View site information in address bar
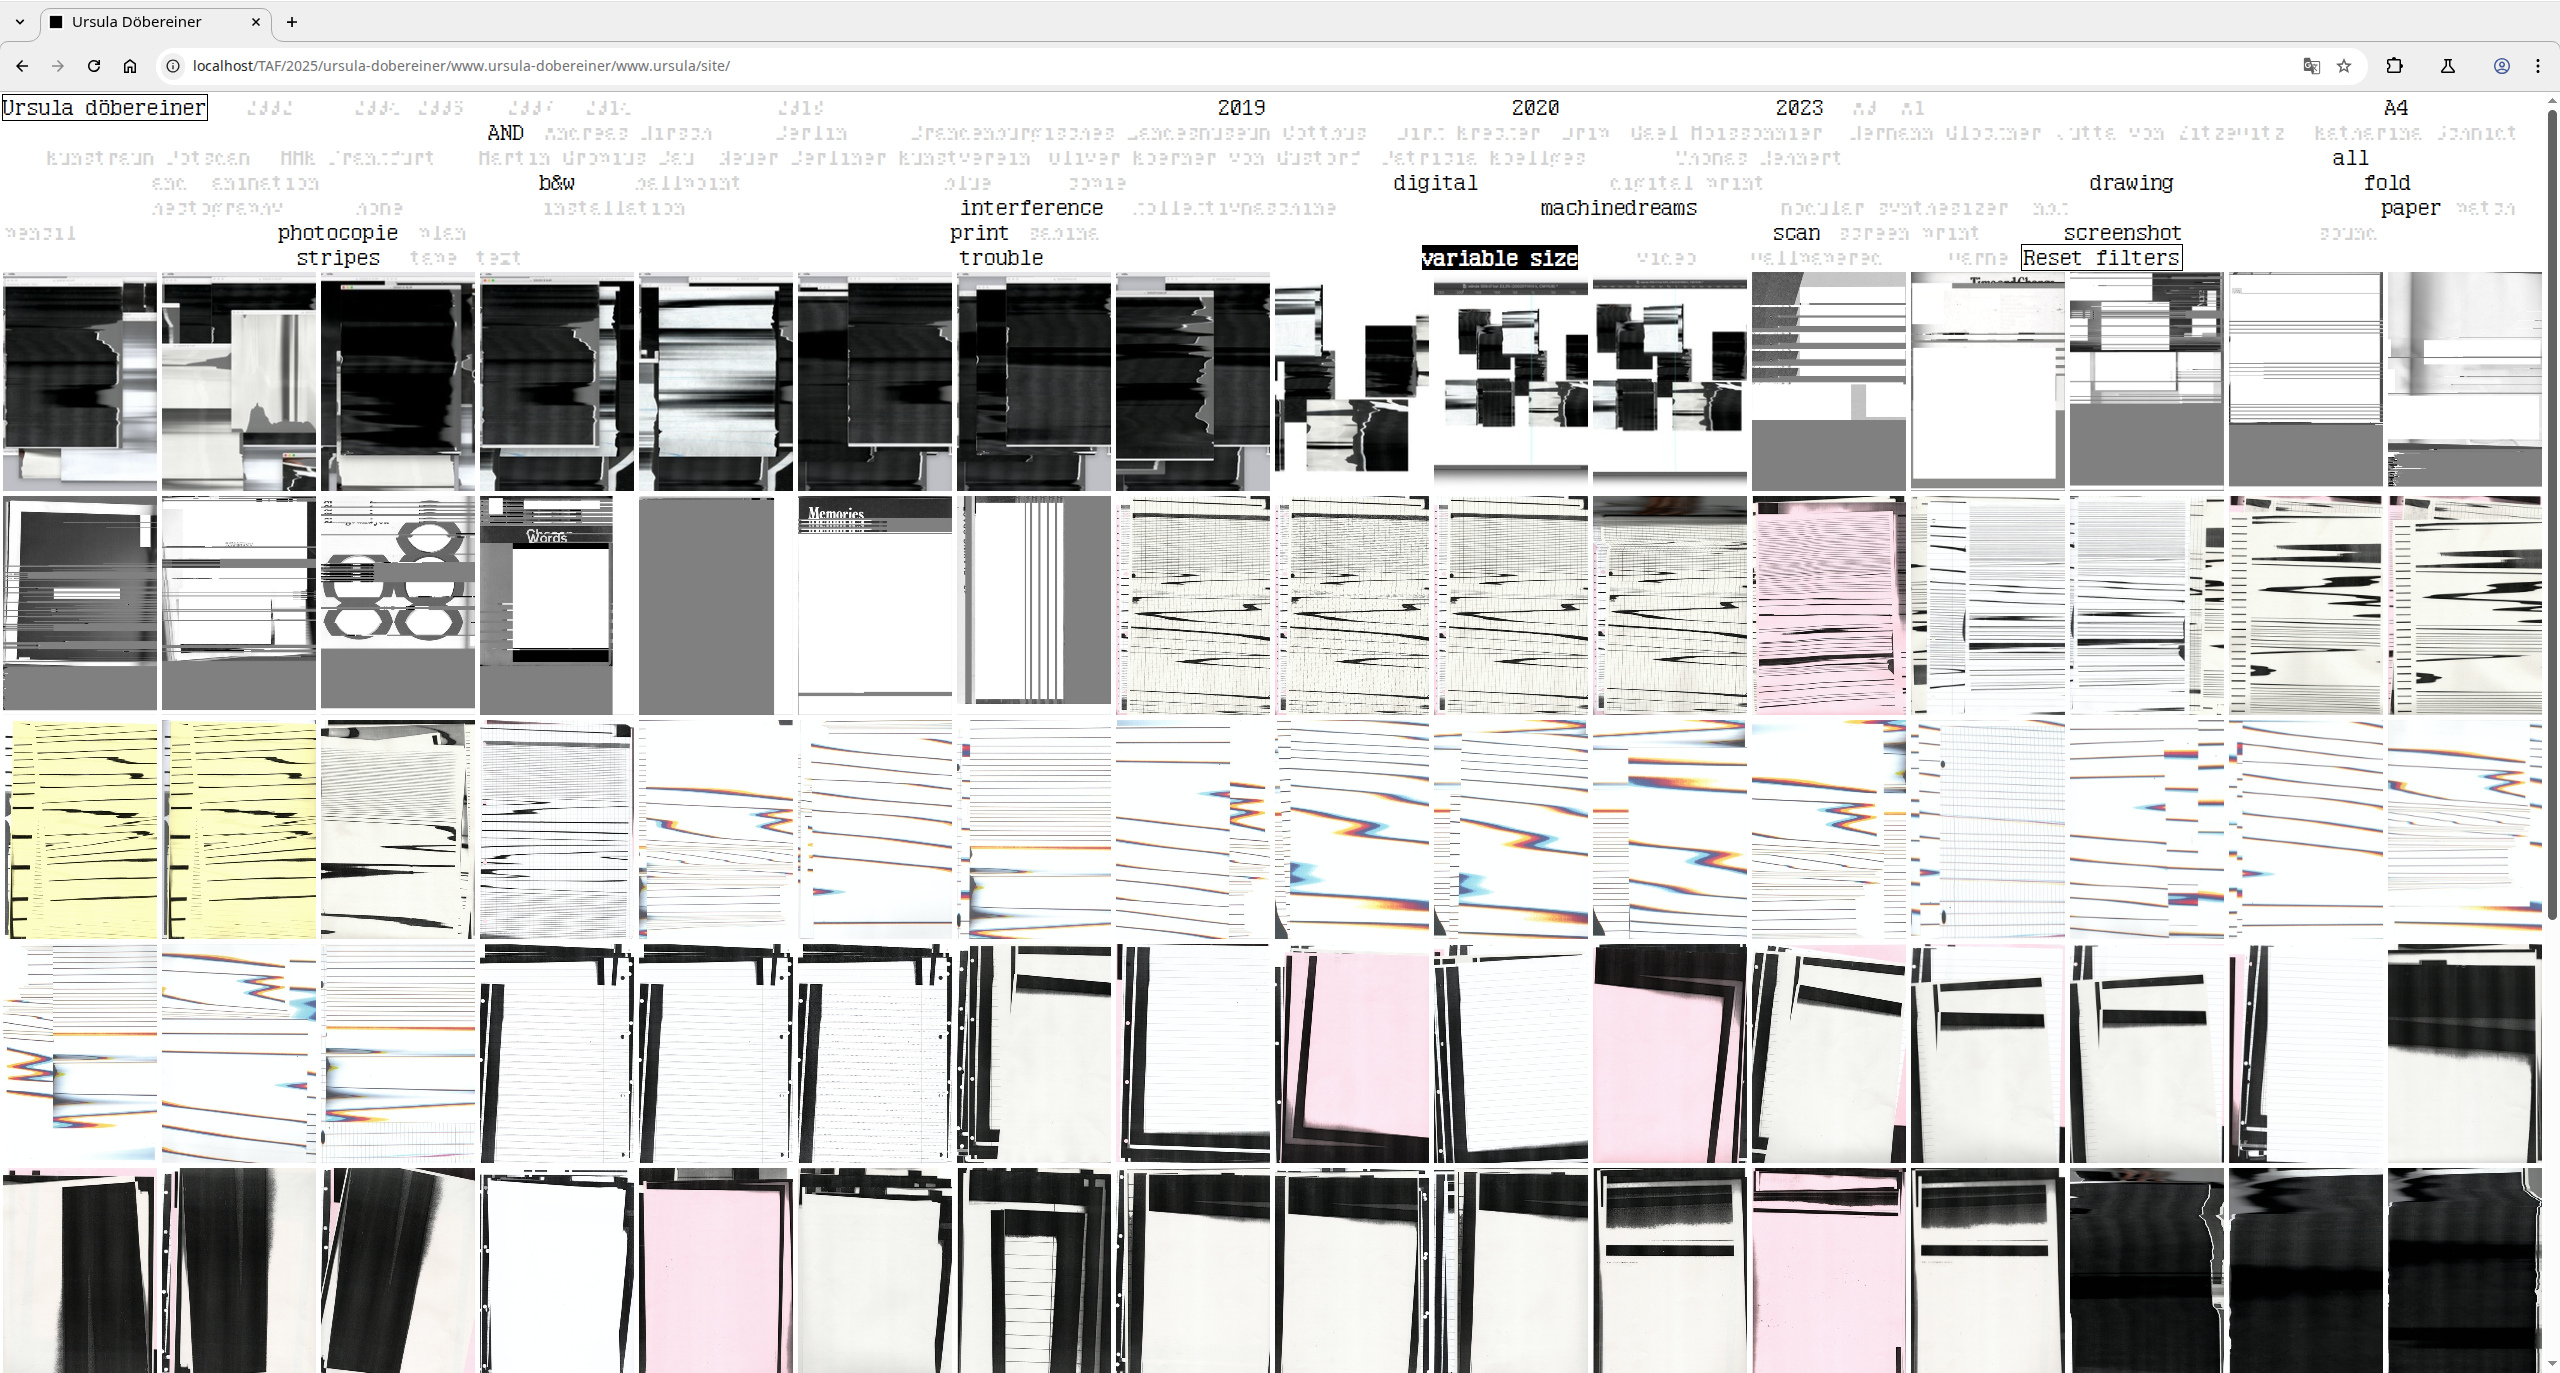This screenshot has height=1373, width=2560. click(173, 66)
